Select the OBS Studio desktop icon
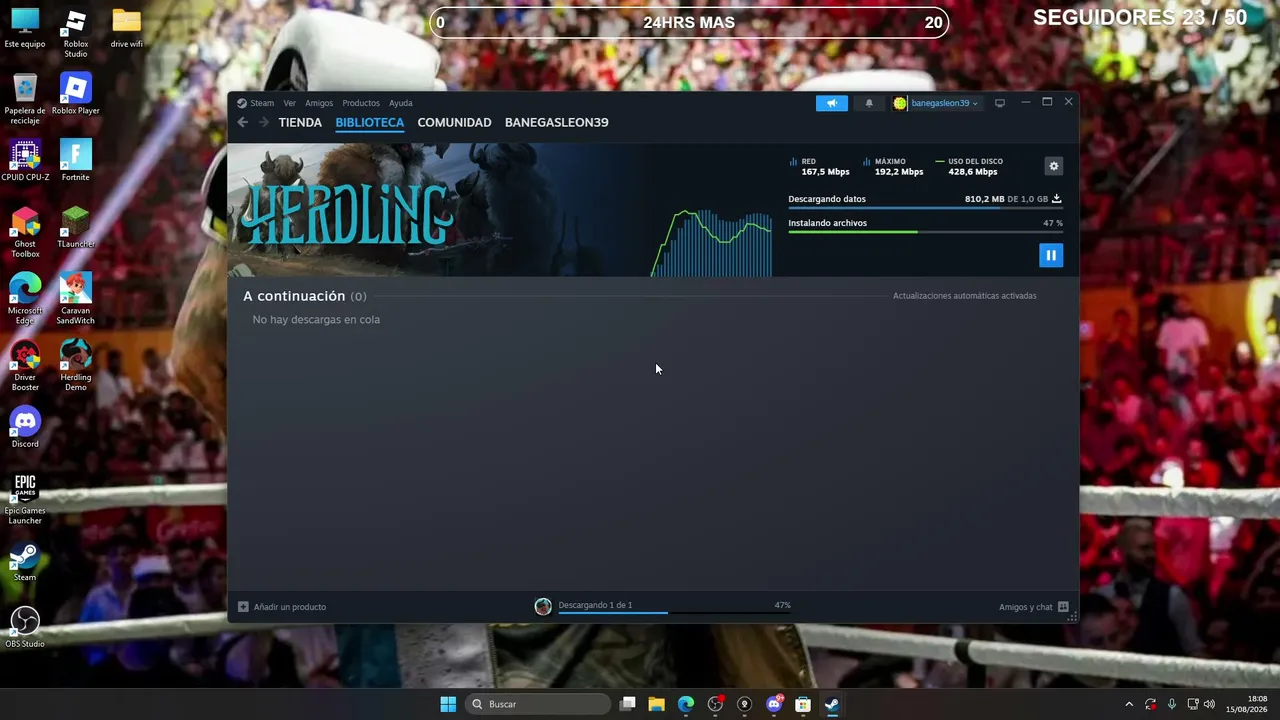The width and height of the screenshot is (1280, 720). pos(25,628)
